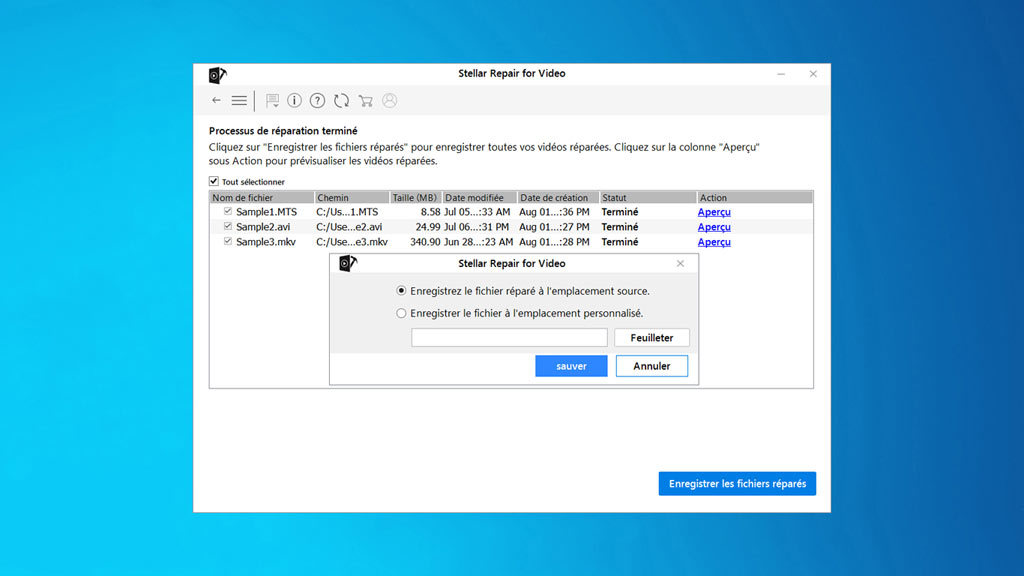Click the 340.90 size value
The image size is (1024, 576).
click(x=425, y=242)
